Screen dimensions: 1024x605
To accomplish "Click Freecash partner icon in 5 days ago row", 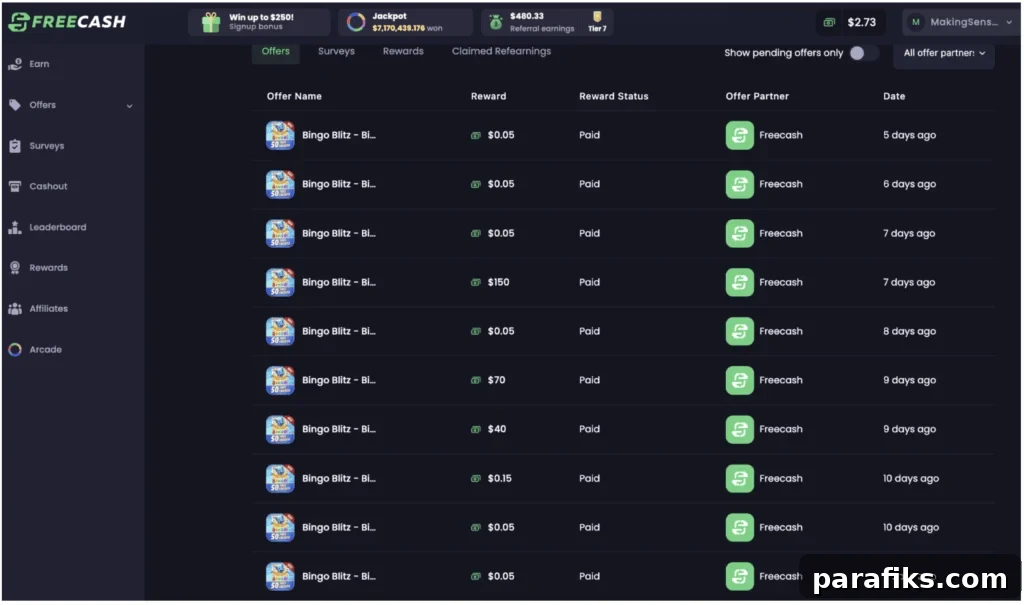I will click(x=739, y=135).
